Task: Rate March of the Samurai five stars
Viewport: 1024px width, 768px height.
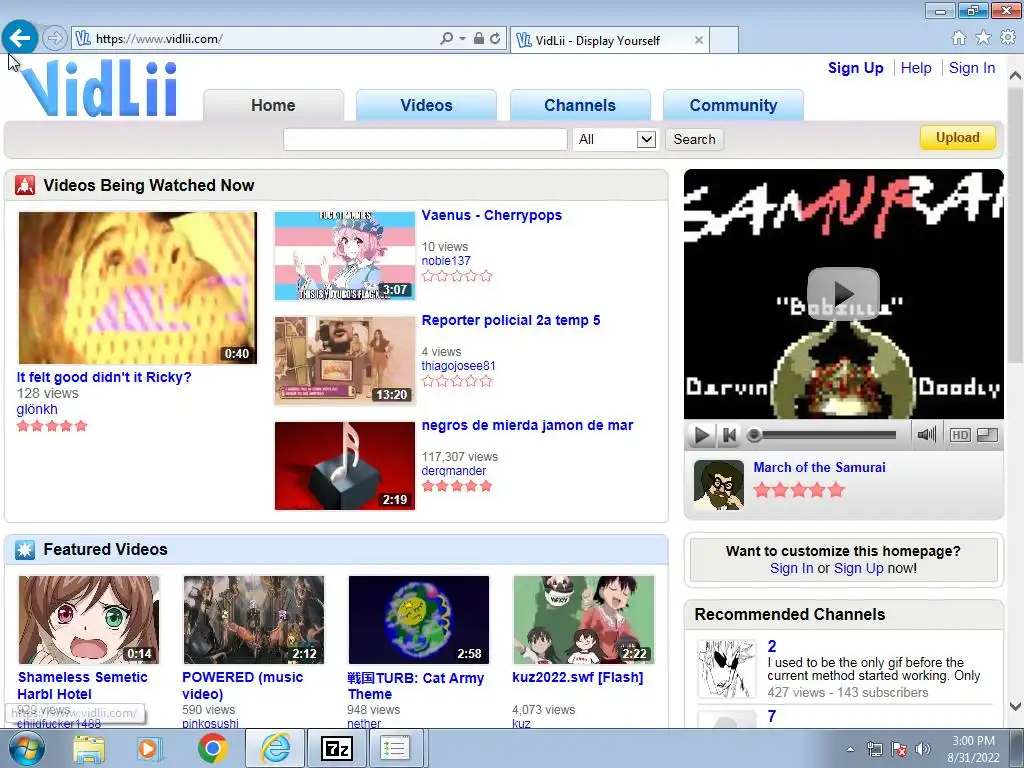Action: coord(836,490)
